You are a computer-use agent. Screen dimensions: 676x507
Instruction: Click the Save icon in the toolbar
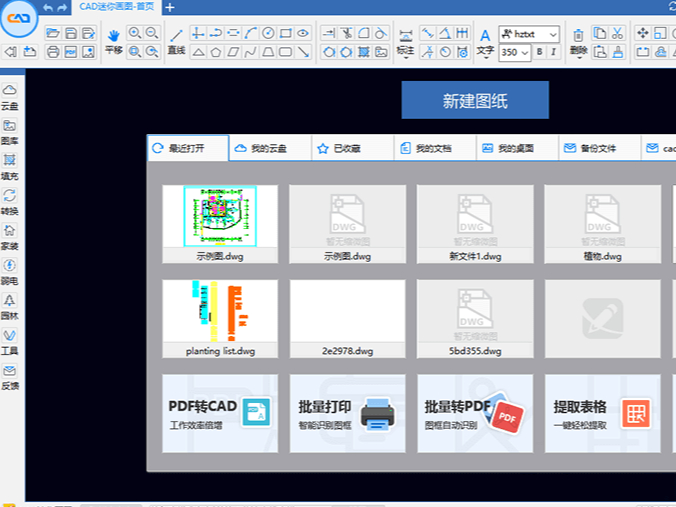[x=71, y=33]
